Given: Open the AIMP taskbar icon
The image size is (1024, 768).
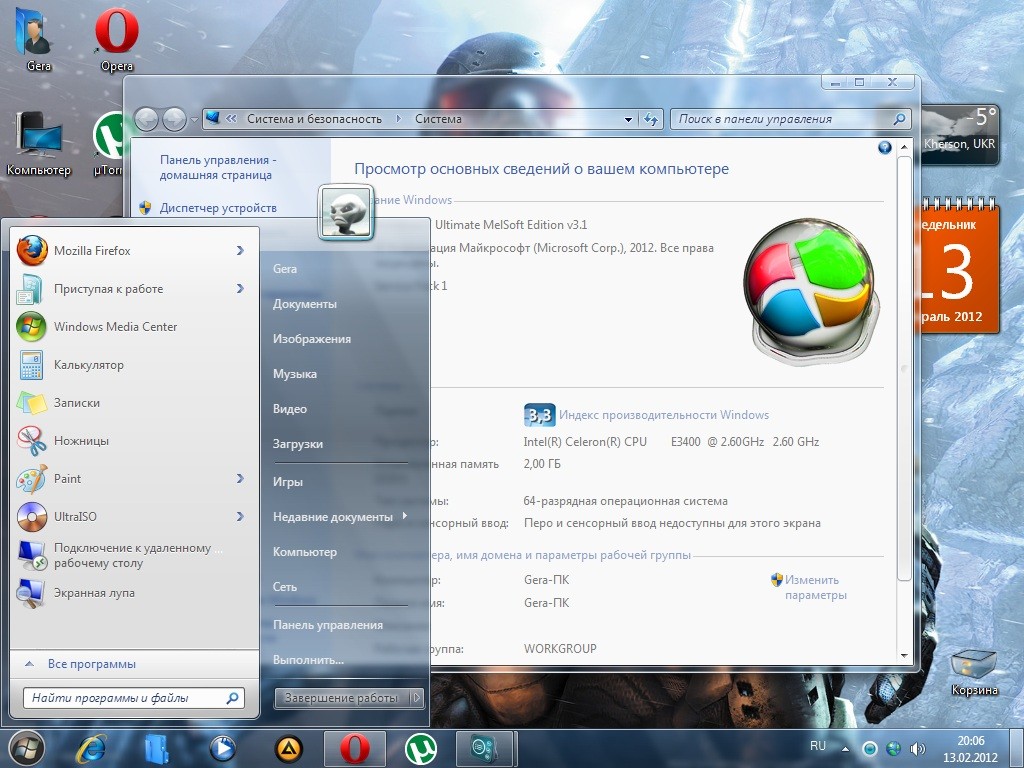Looking at the screenshot, I should click(x=289, y=748).
